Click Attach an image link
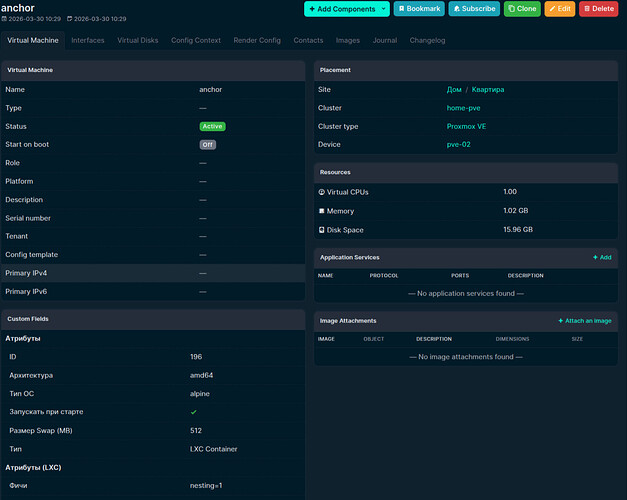This screenshot has height=500, width=627. click(585, 321)
